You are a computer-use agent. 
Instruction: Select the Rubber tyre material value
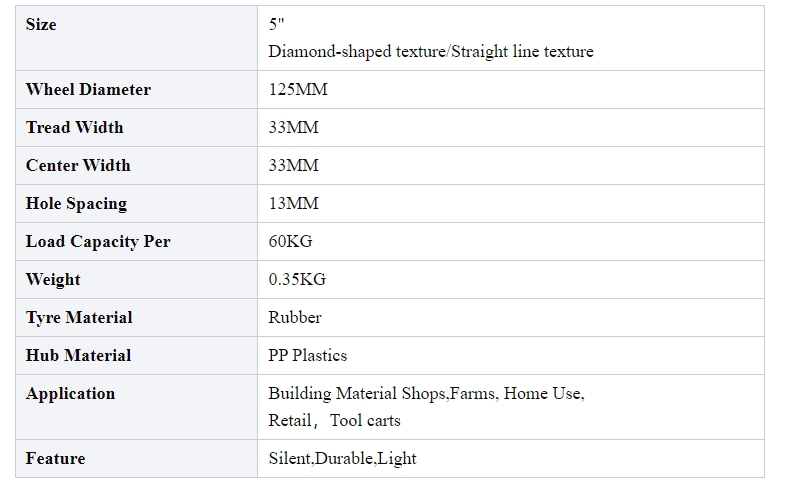point(295,318)
